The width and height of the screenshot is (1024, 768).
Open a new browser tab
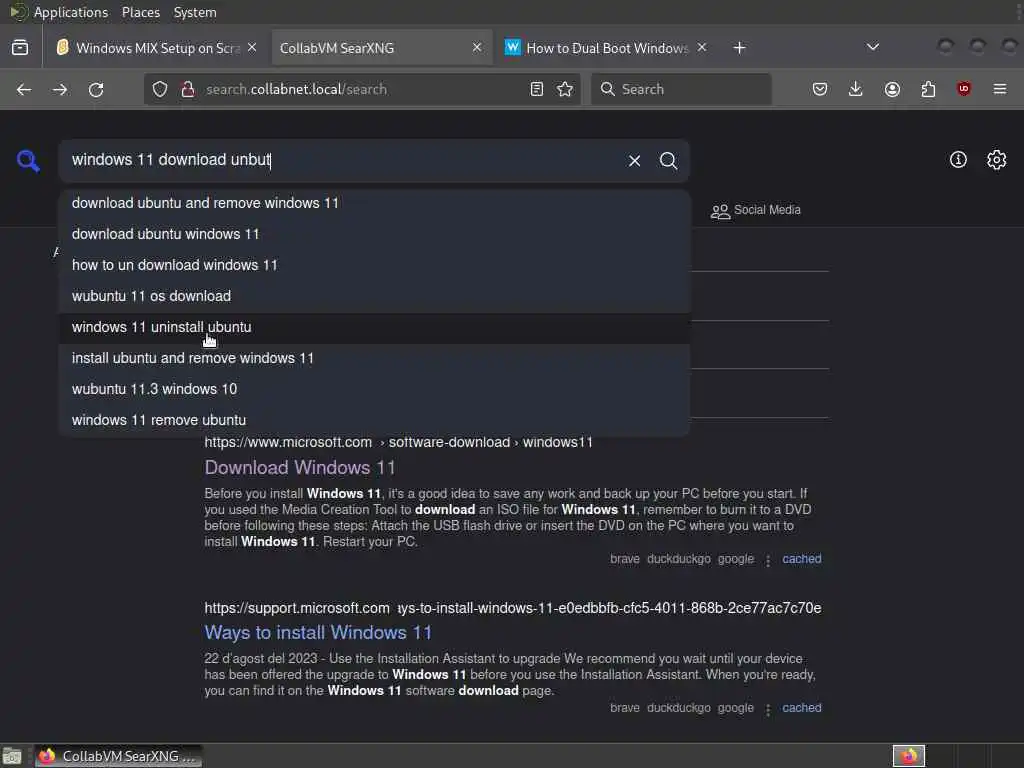click(739, 48)
